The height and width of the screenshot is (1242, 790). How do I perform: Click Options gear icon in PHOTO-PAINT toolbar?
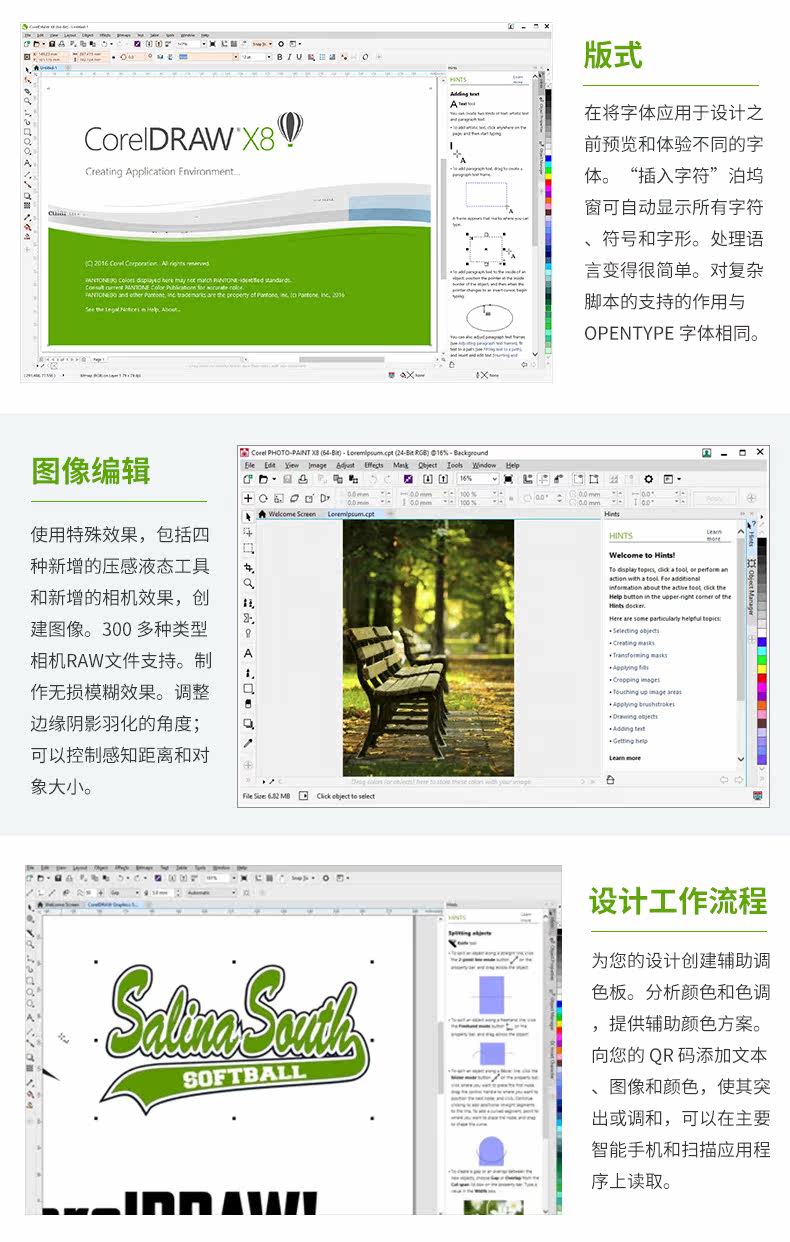tap(648, 479)
